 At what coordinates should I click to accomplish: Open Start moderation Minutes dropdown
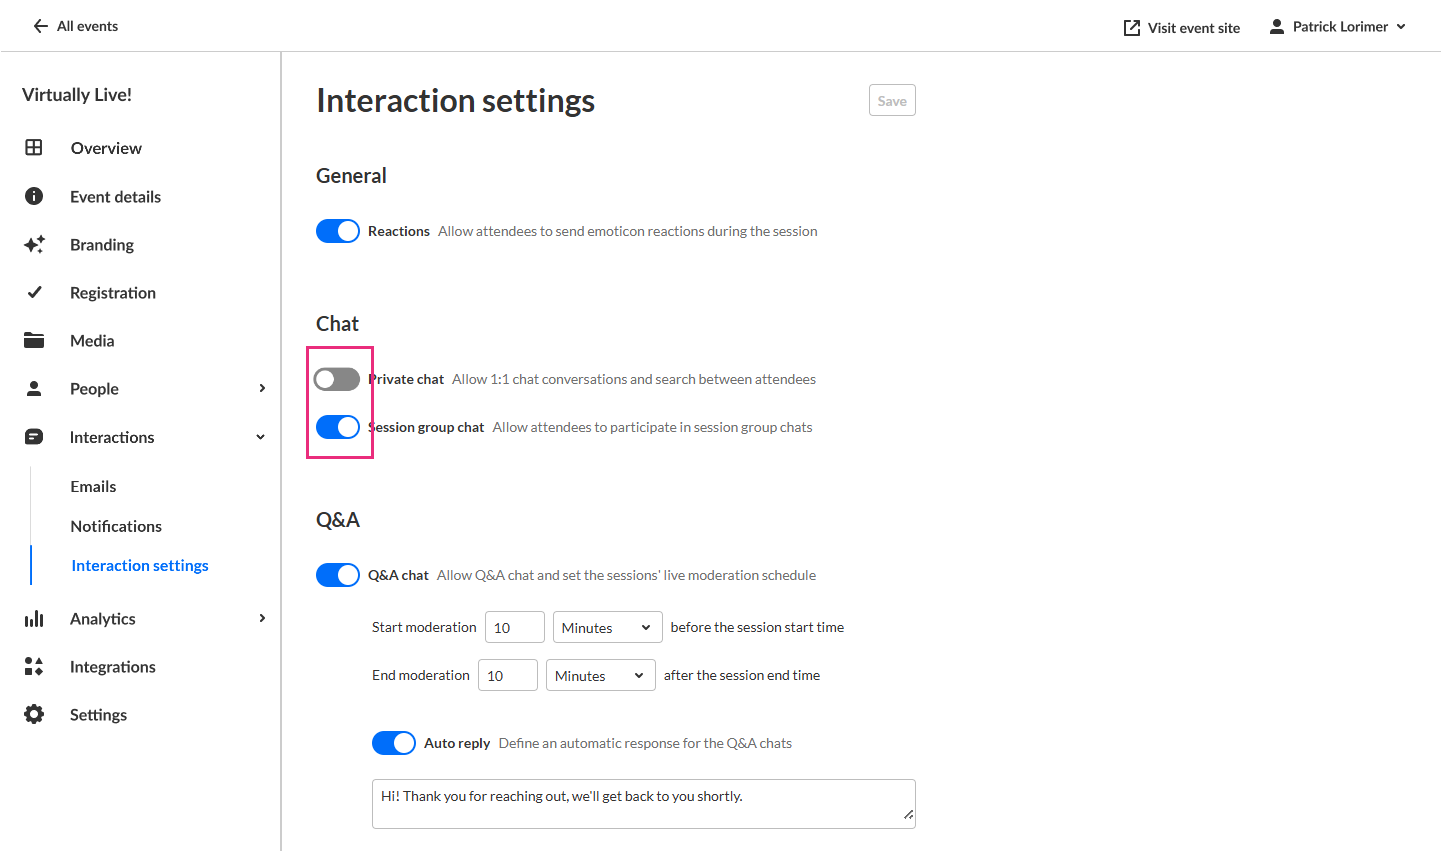tap(607, 627)
